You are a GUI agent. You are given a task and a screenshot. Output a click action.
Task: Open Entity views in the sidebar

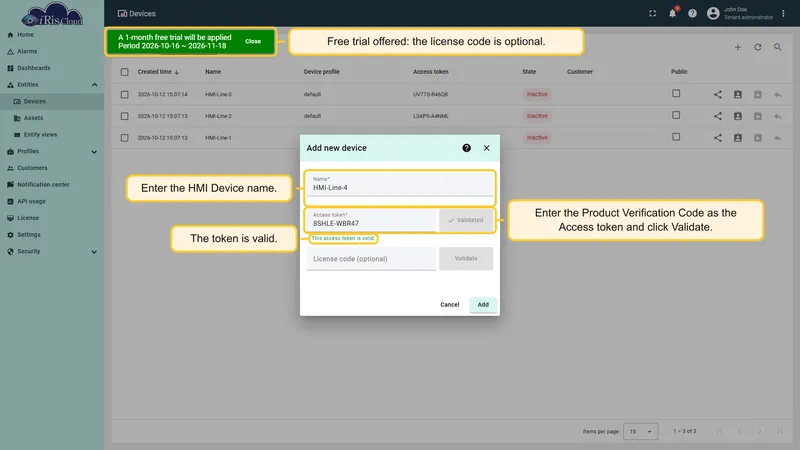[x=52, y=135]
